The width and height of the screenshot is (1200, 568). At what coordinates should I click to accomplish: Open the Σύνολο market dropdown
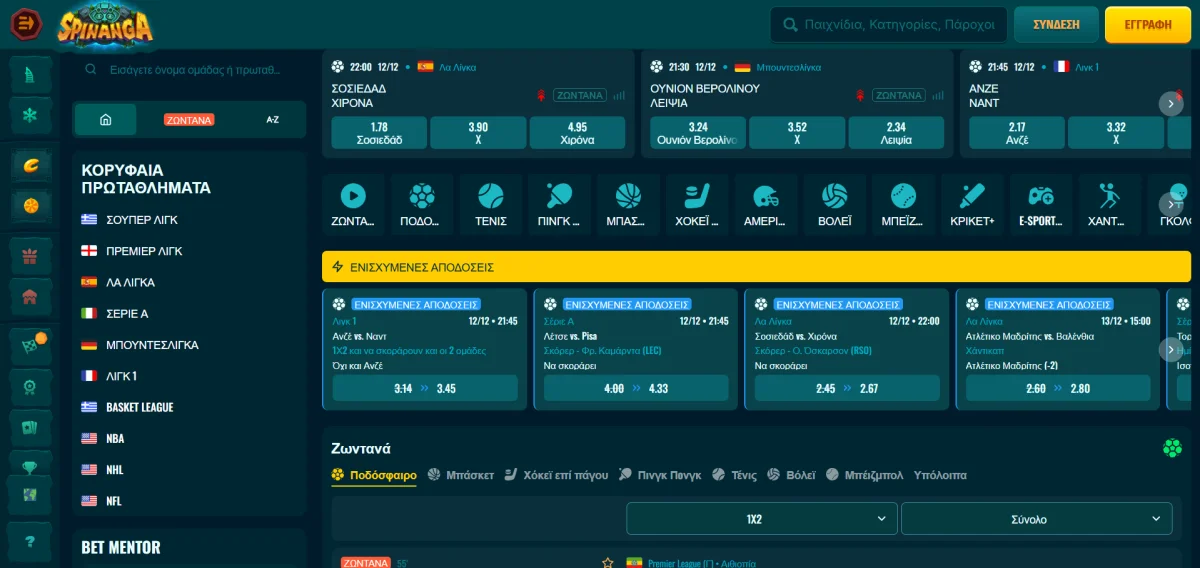pyautogui.click(x=1037, y=519)
